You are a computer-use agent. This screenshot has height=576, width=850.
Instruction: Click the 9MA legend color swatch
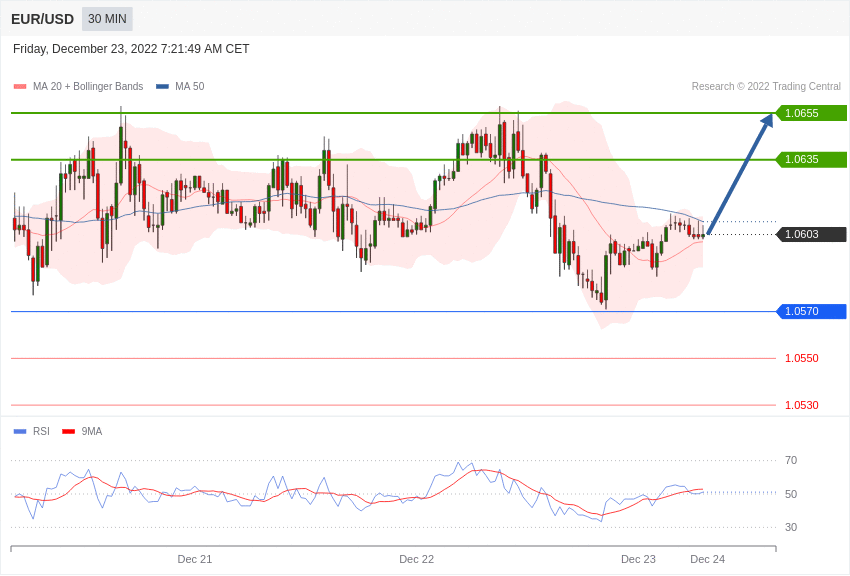point(69,432)
